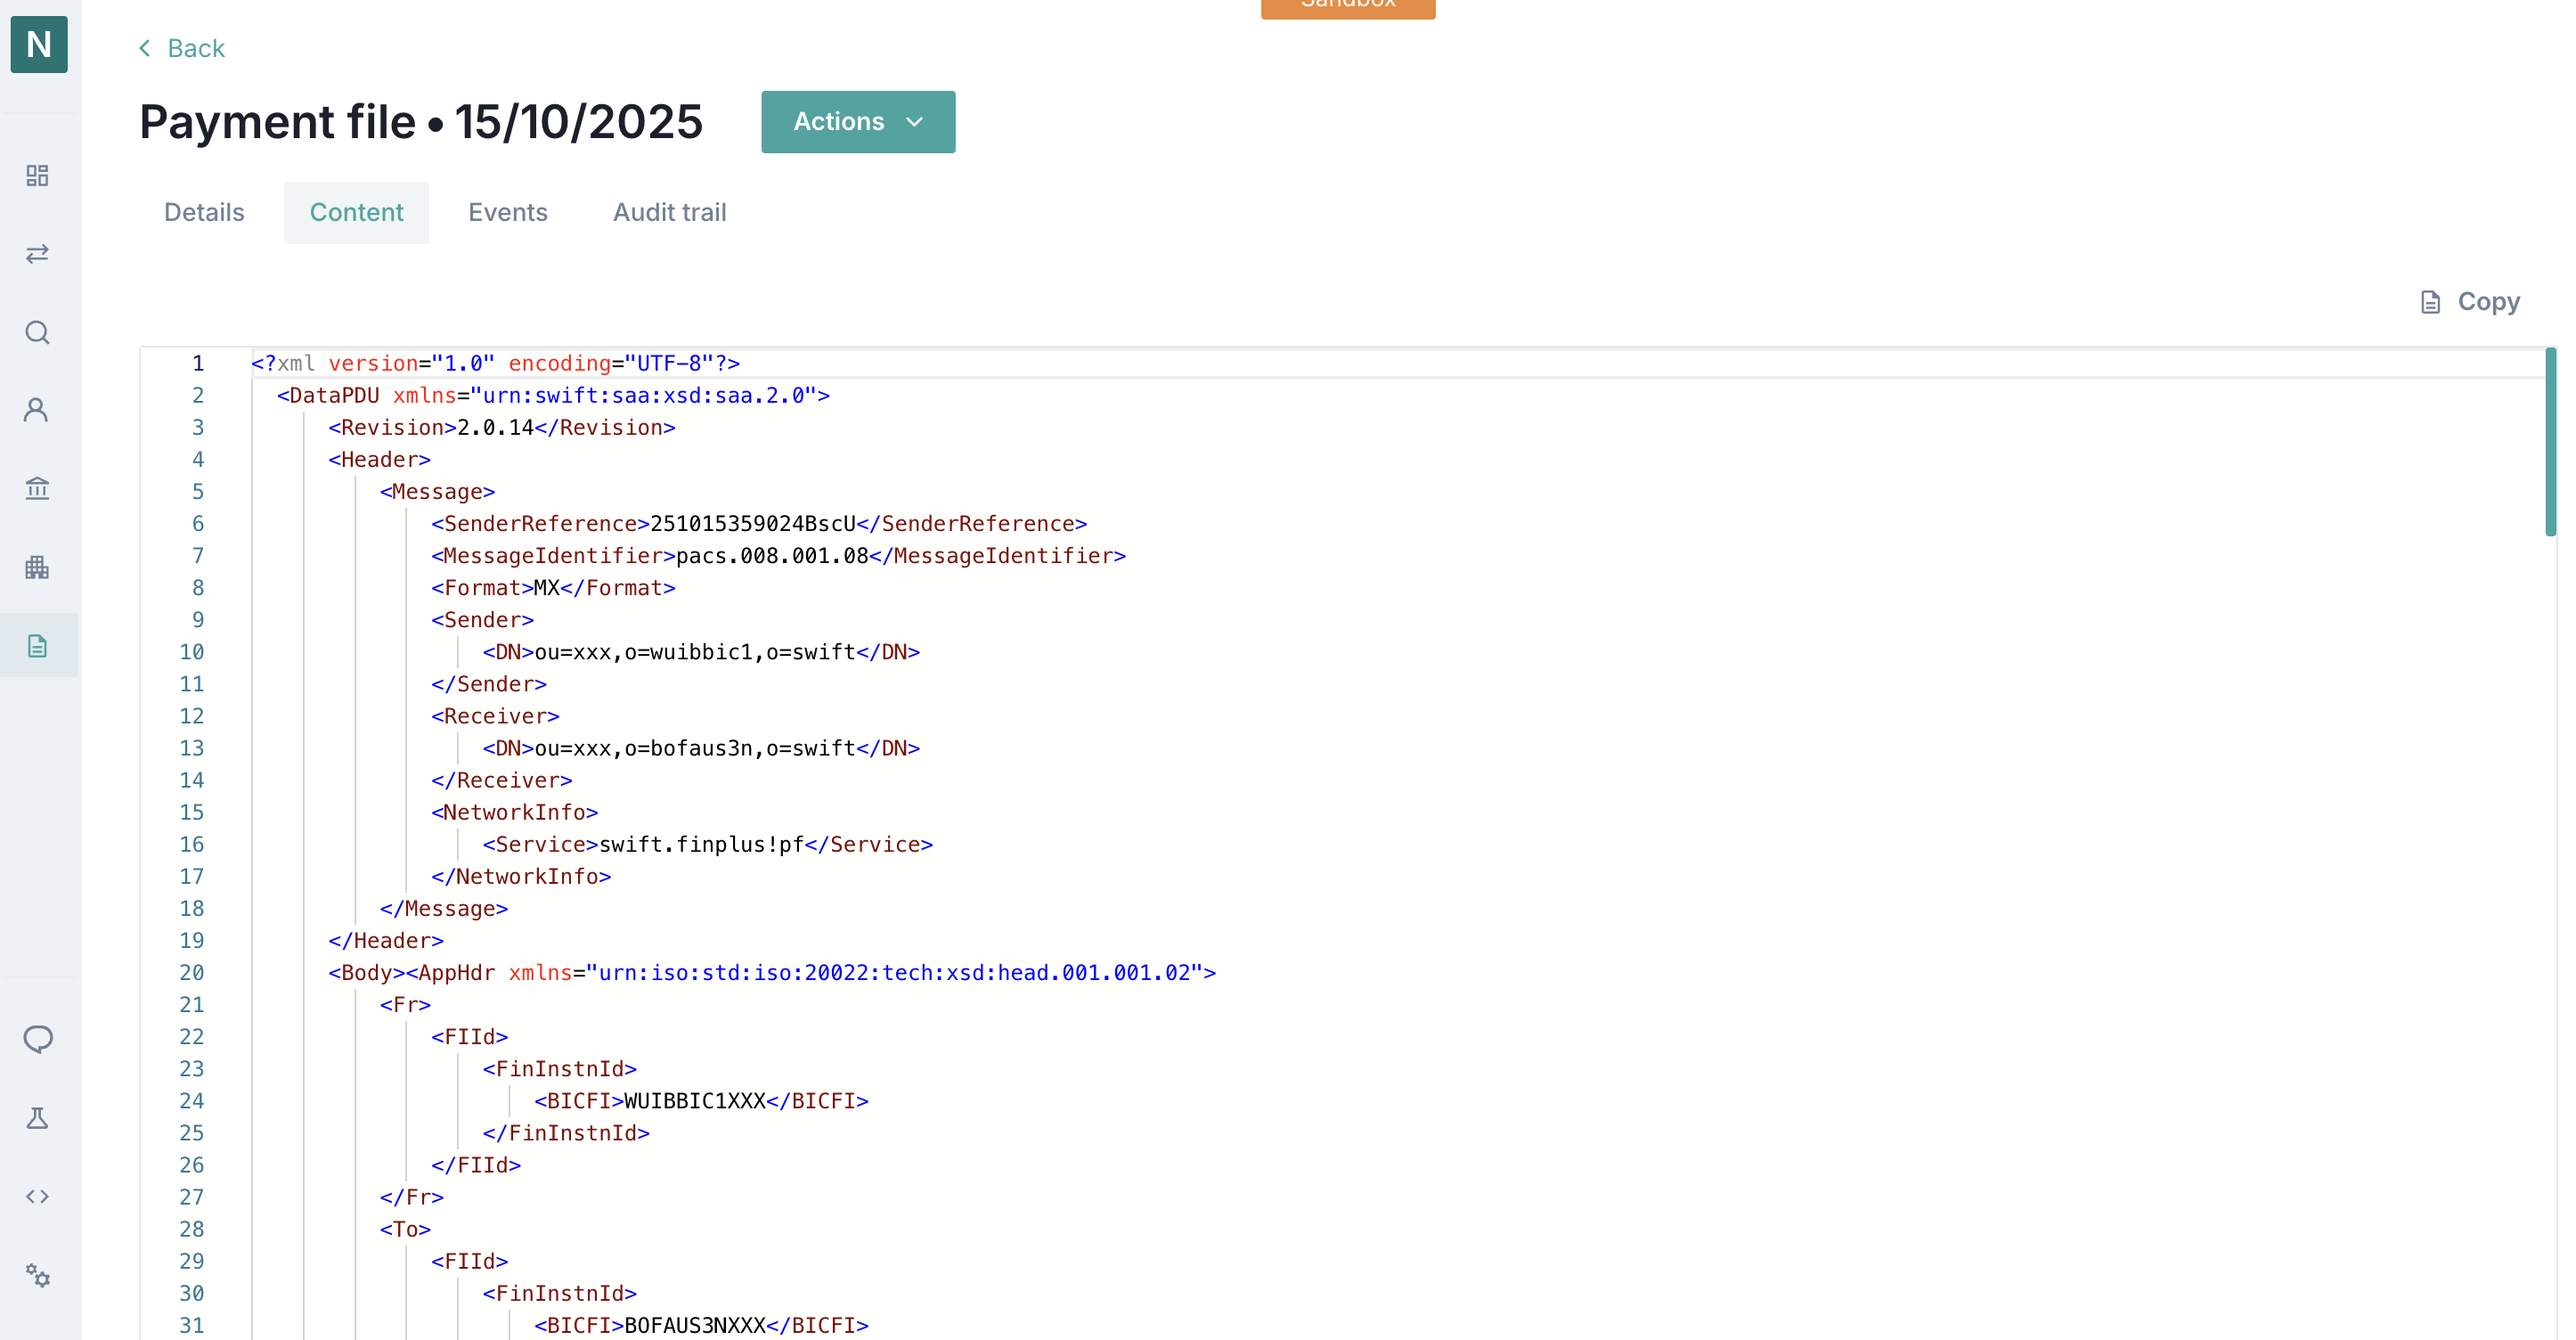Screen dimensions: 2576x1340
Task: Select the document files sidebar icon
Action: pyautogui.click(x=38, y=646)
